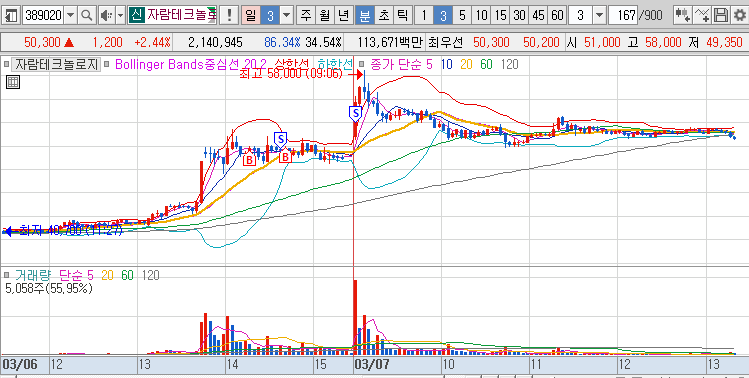Click the first B buy marker after 14:00
This screenshot has width=749, height=378.
(x=249, y=160)
